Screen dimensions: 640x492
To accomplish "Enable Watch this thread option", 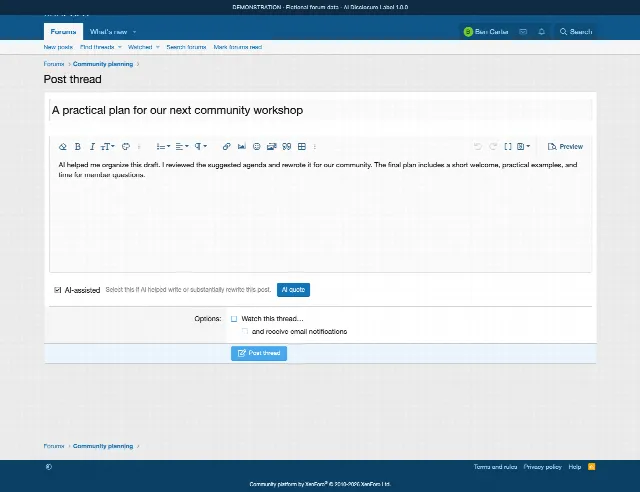I will 234,319.
